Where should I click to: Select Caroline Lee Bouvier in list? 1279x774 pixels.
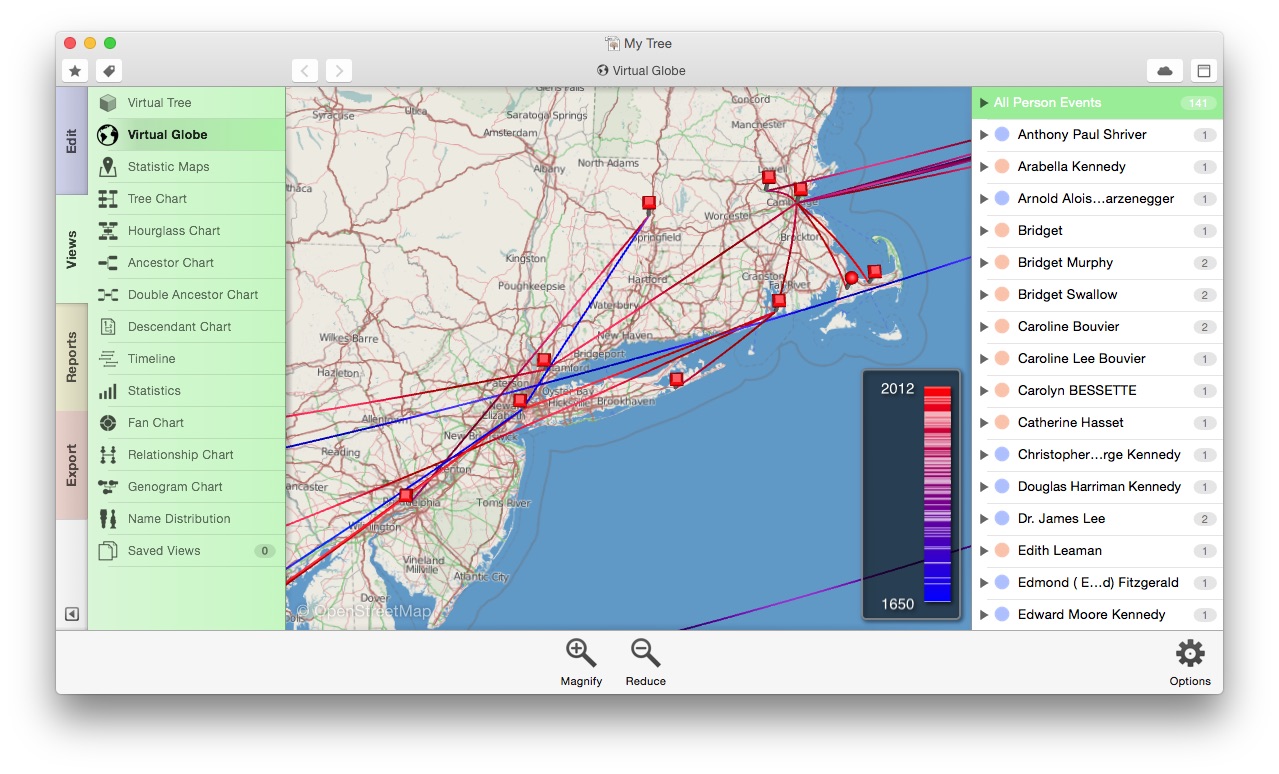tap(1097, 359)
